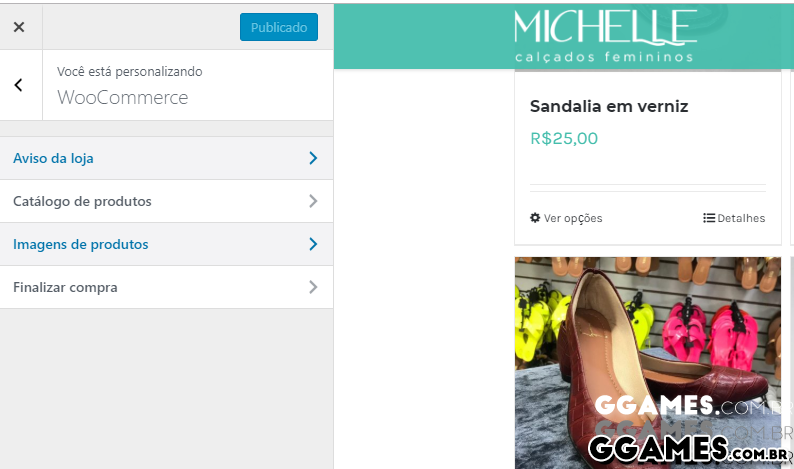The image size is (794, 469).
Task: Open the Imagens de produtos section
Action: (x=167, y=244)
